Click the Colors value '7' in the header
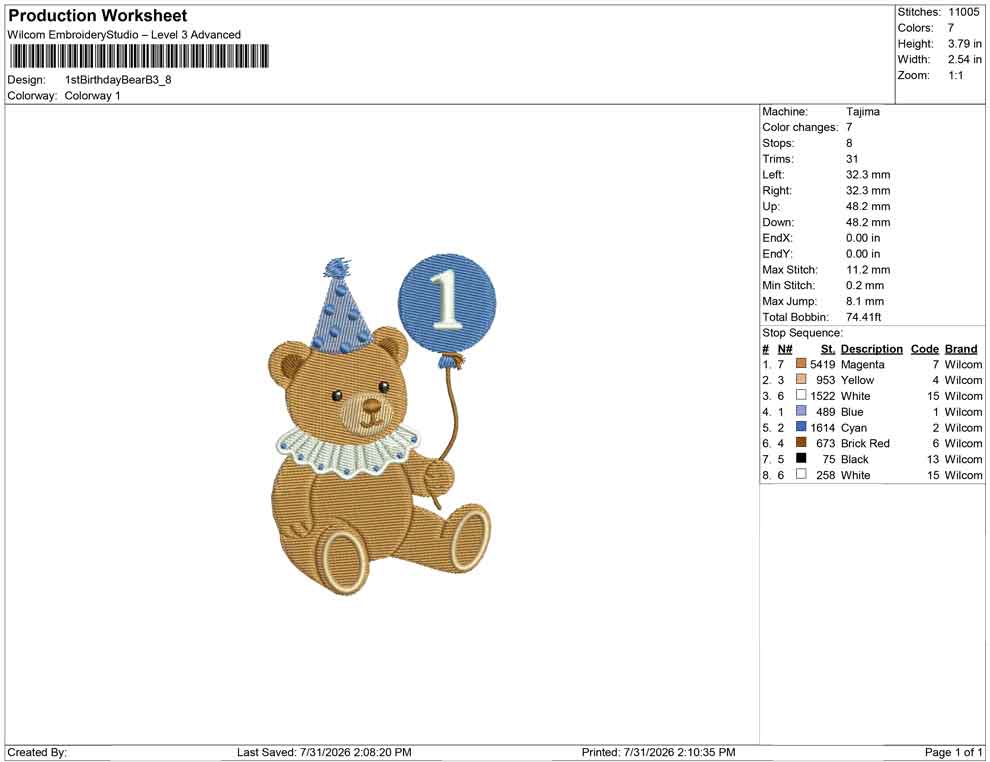The height and width of the screenshot is (762, 990). pyautogui.click(x=951, y=28)
